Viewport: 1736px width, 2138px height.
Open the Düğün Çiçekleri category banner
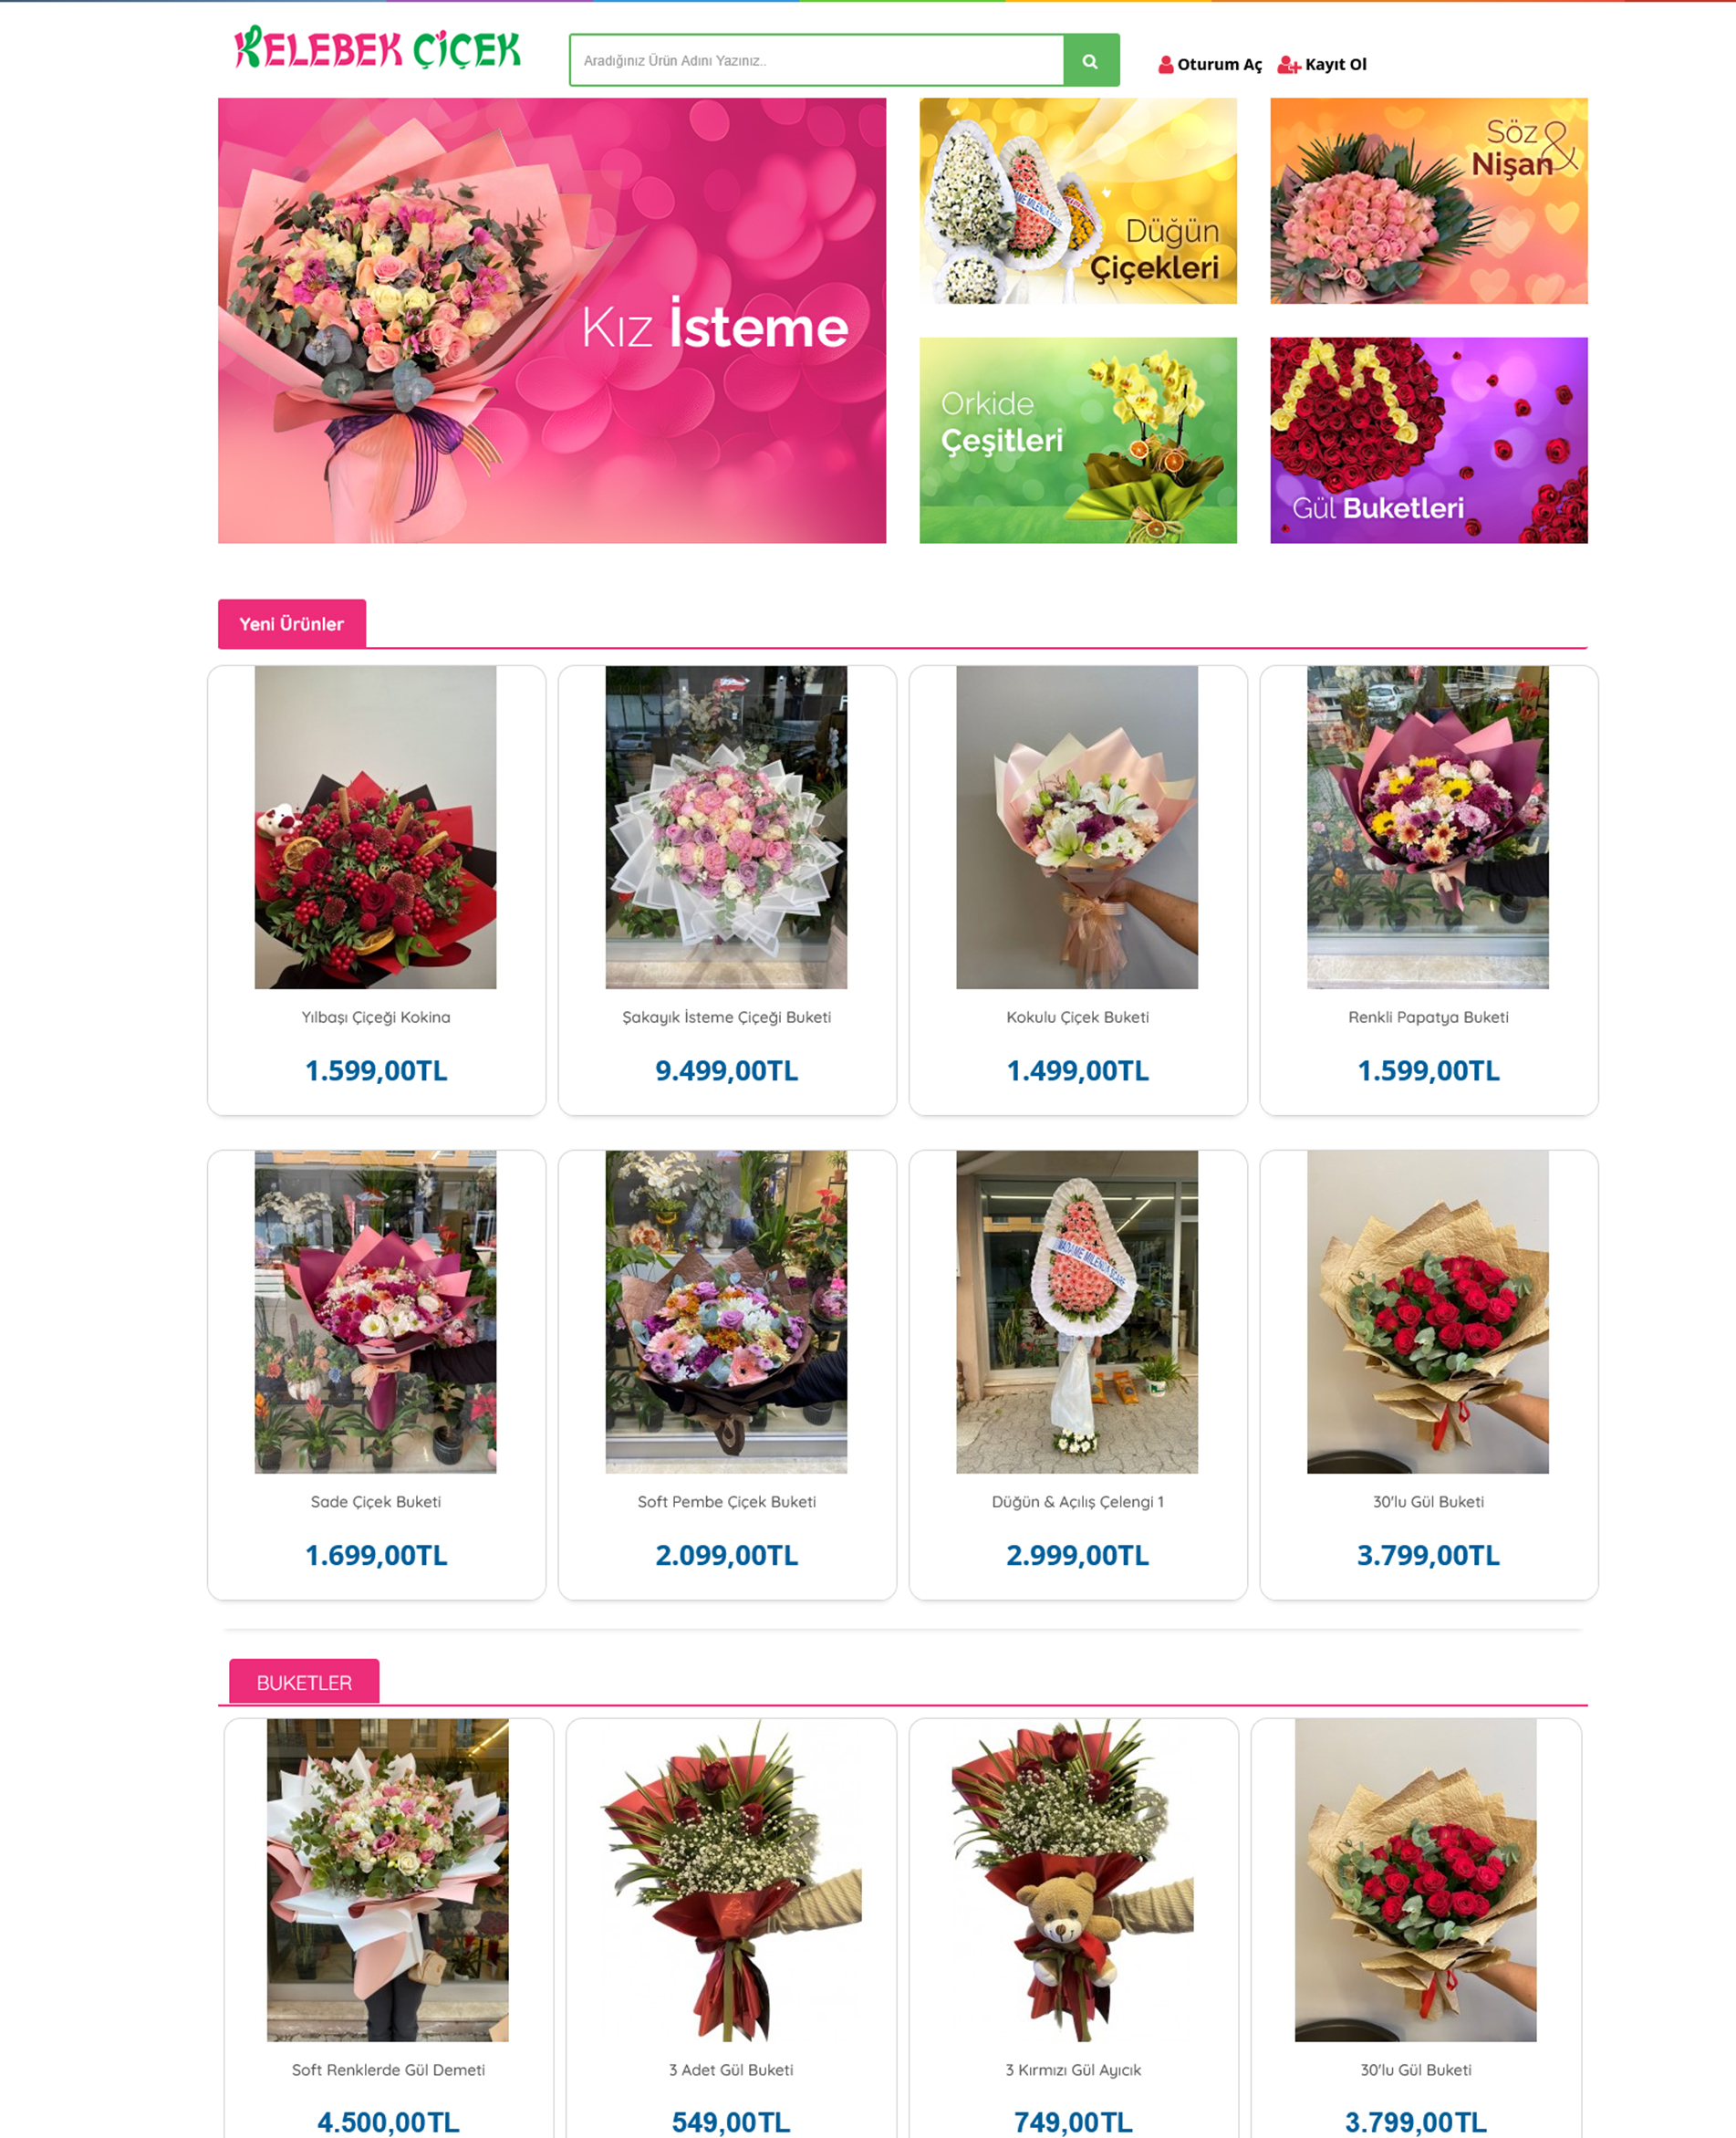1078,201
